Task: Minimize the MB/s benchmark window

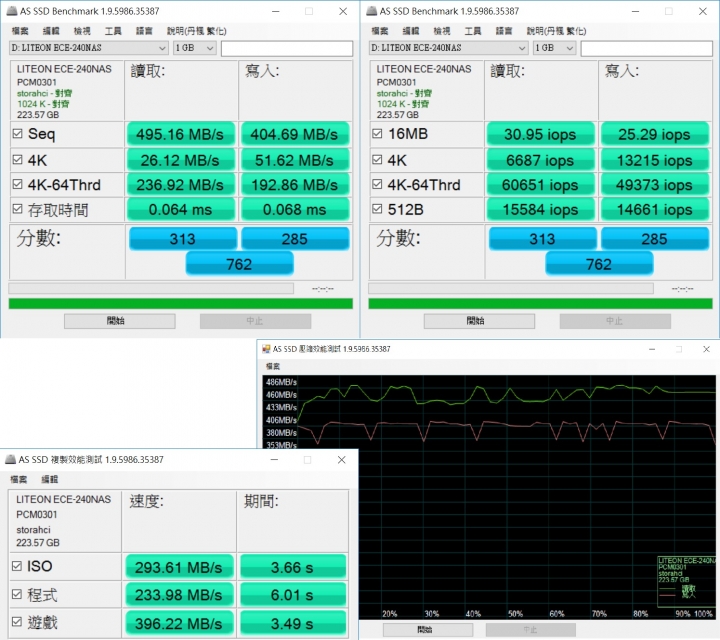Action: click(x=276, y=11)
